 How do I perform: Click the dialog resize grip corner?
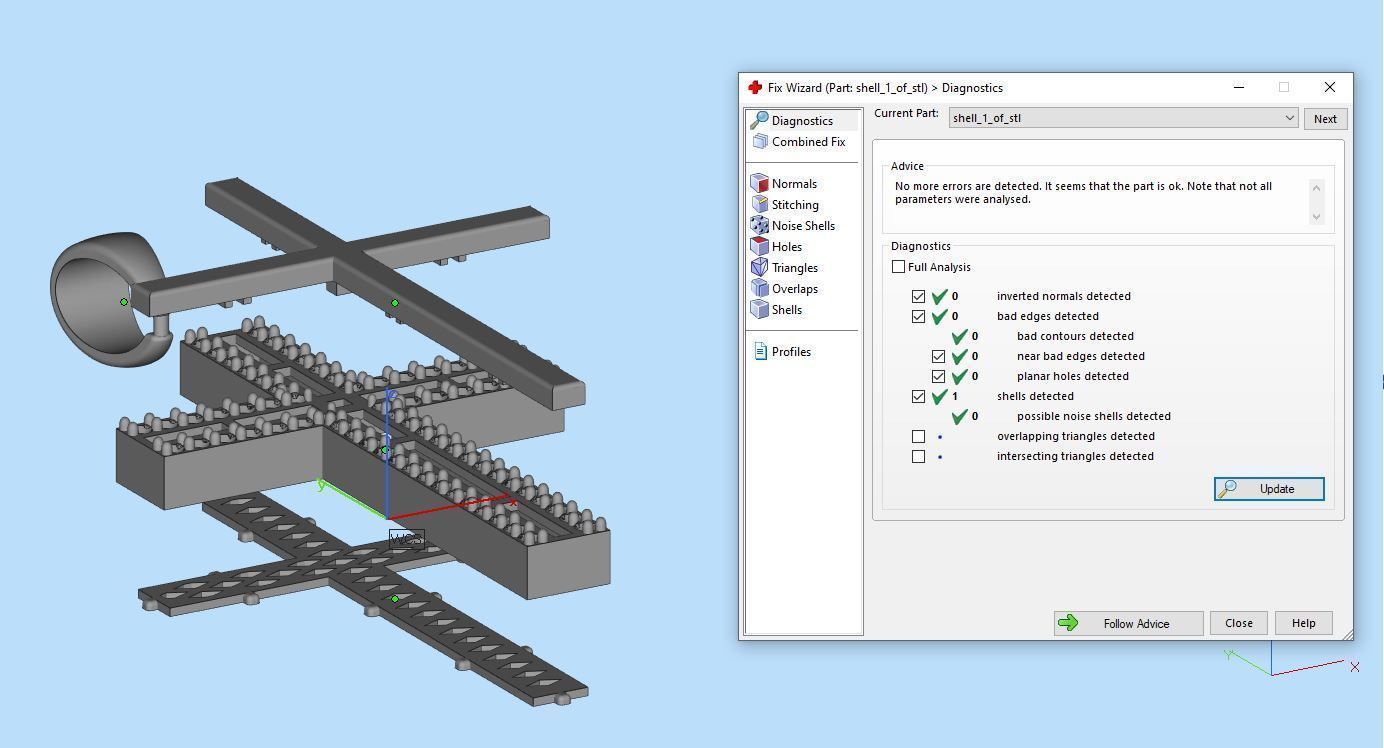(x=1346, y=633)
